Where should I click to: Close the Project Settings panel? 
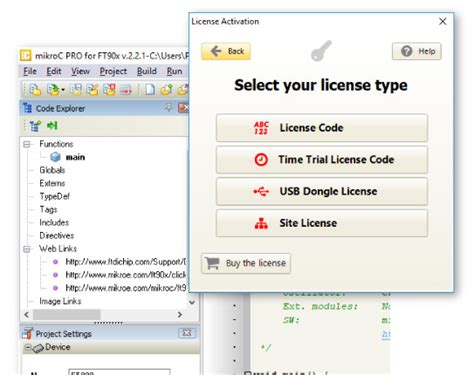187,333
